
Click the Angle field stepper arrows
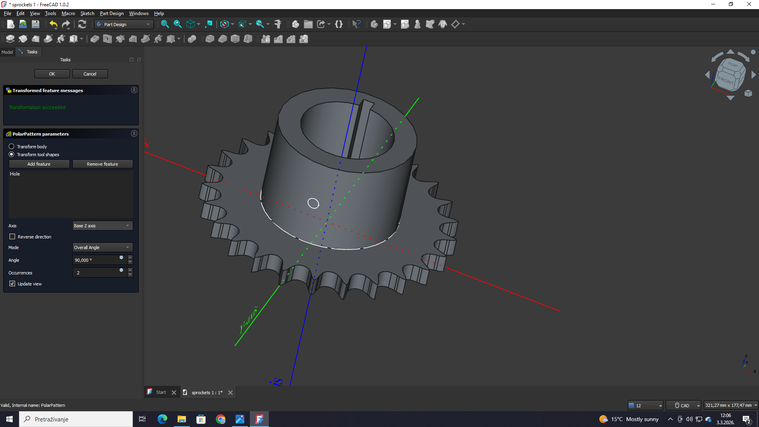pos(130,260)
